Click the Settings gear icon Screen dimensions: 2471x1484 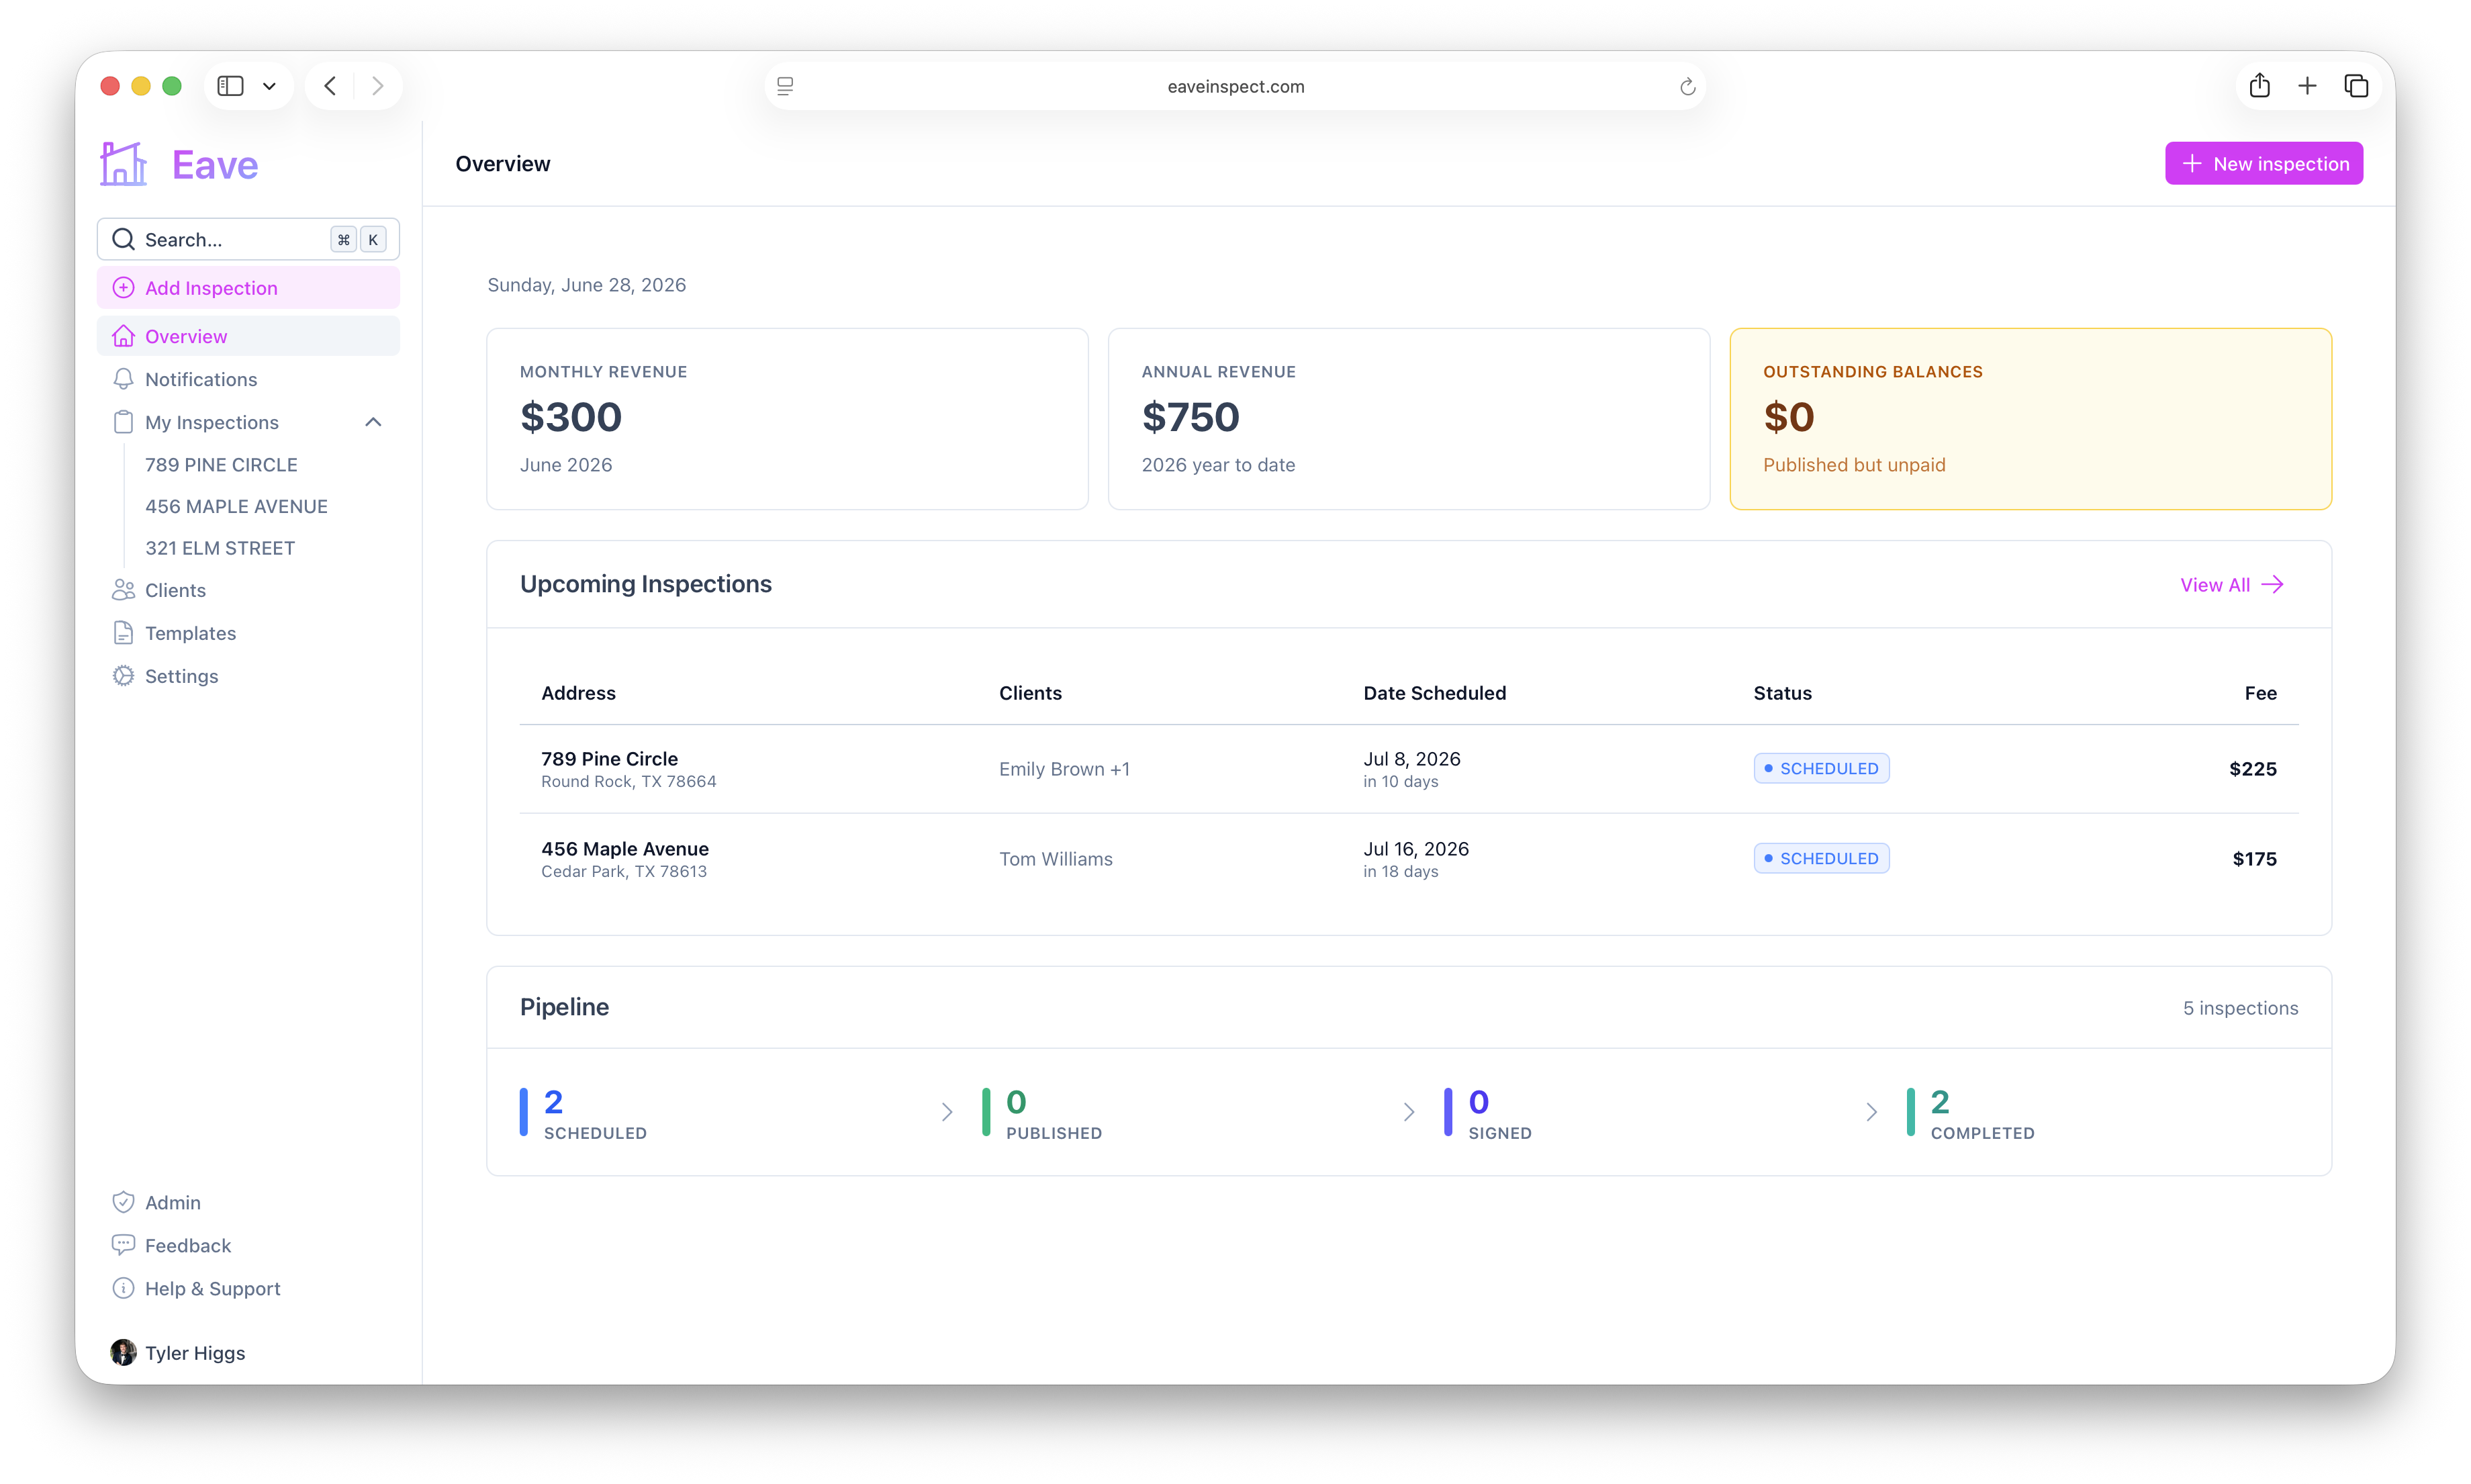click(123, 676)
